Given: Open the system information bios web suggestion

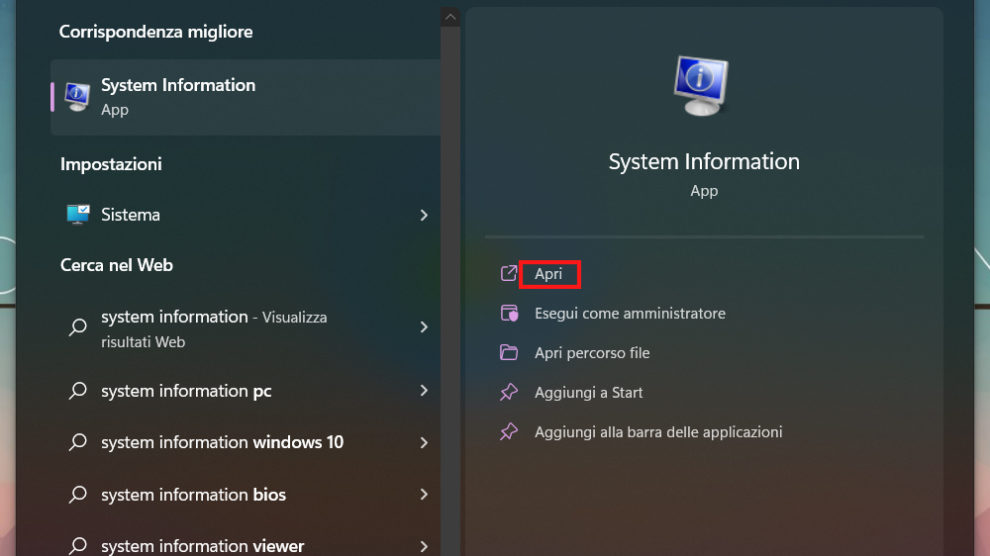Looking at the screenshot, I should [x=194, y=495].
